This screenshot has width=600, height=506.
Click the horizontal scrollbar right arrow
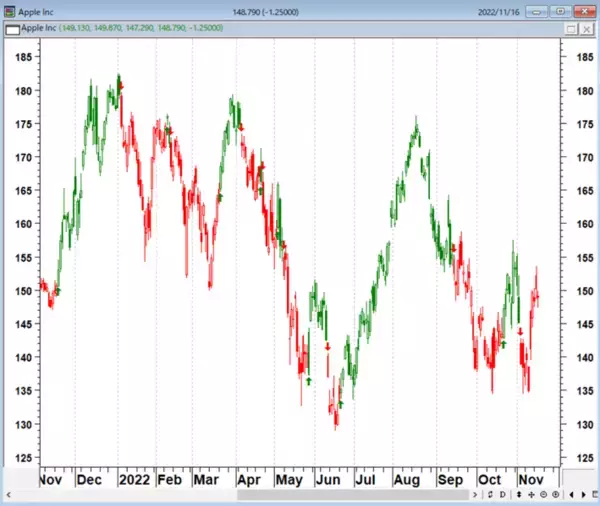[x=475, y=495]
